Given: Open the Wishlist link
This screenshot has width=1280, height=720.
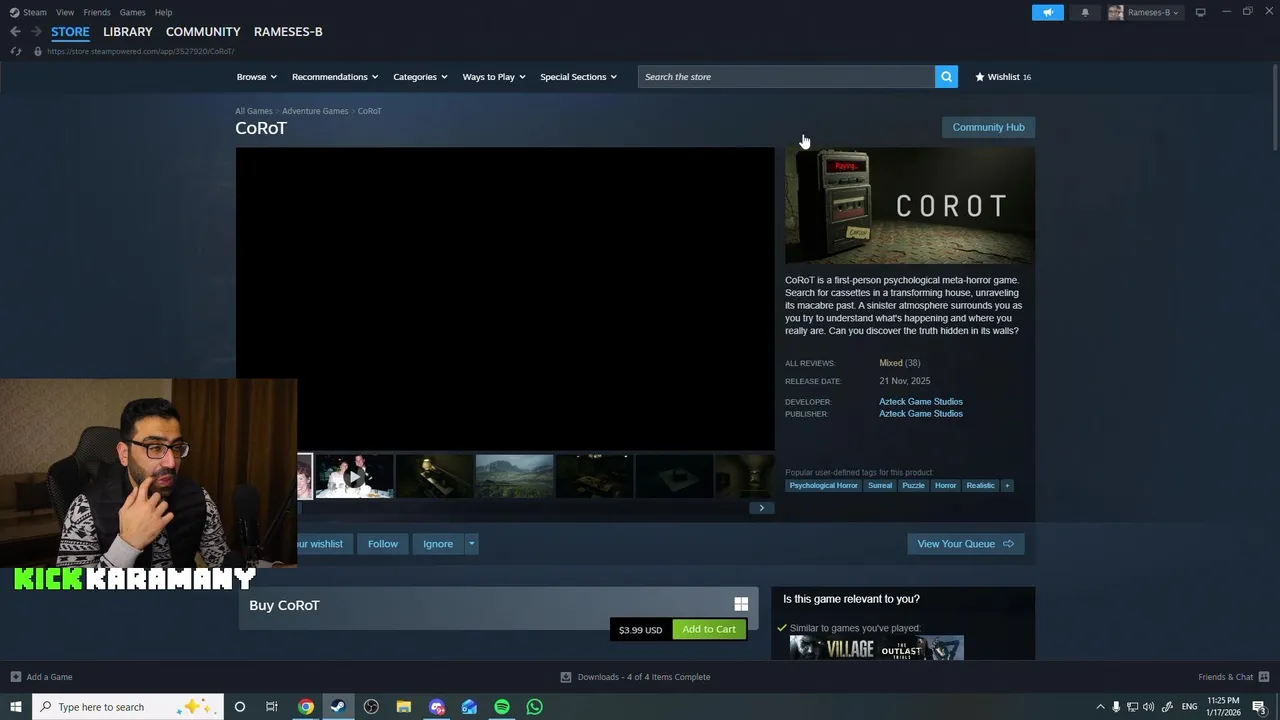Looking at the screenshot, I should [x=1003, y=77].
